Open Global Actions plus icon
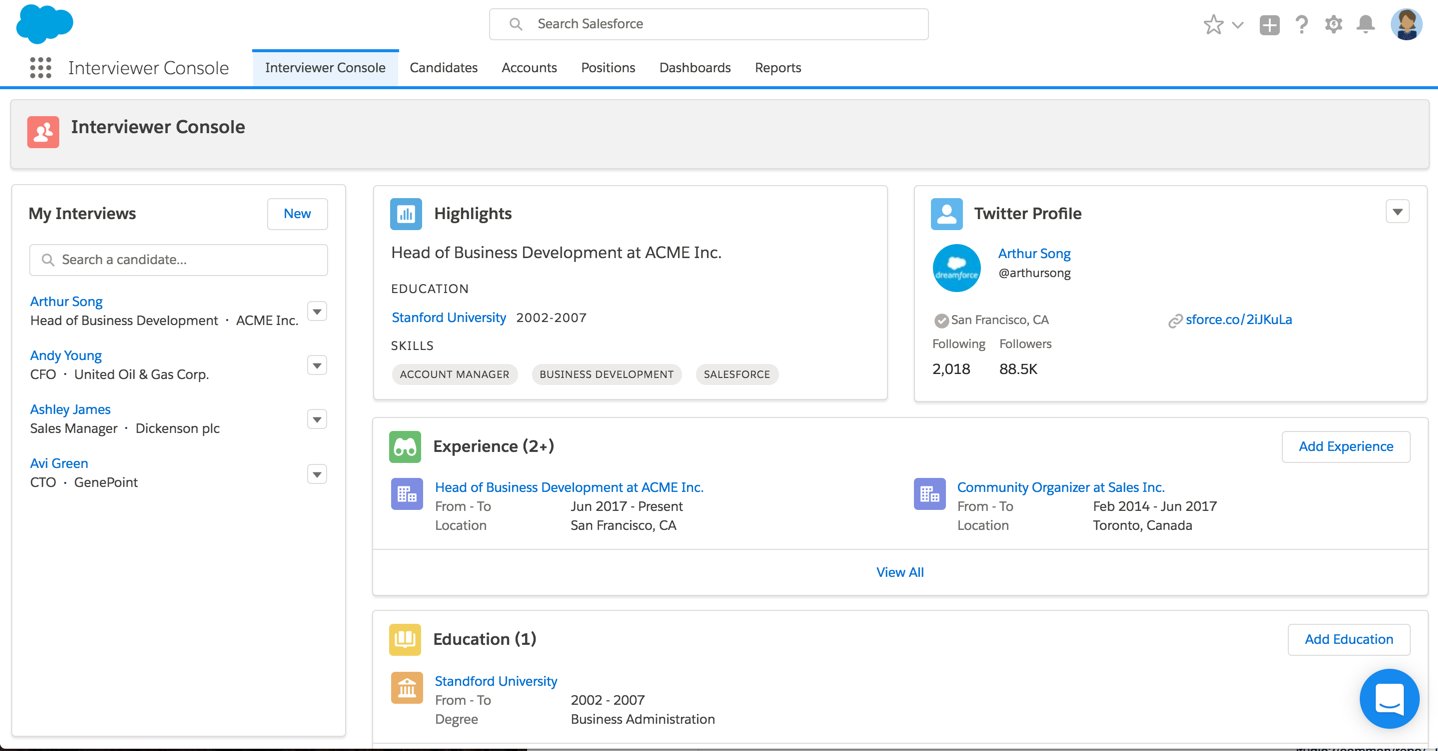This screenshot has height=751, width=1438. (x=1269, y=25)
